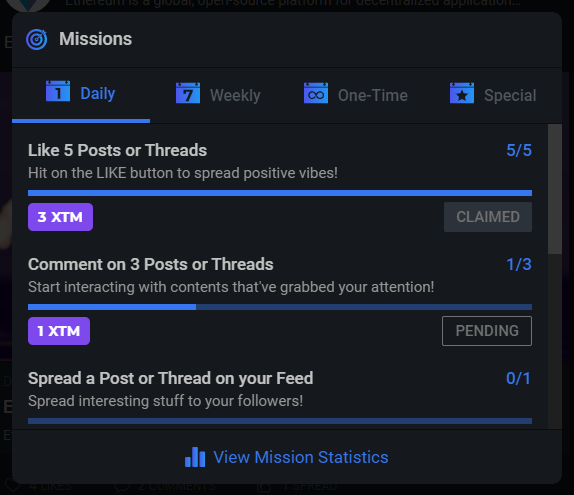
Task: Click the missions list scrollbar thumb
Action: coord(555,189)
